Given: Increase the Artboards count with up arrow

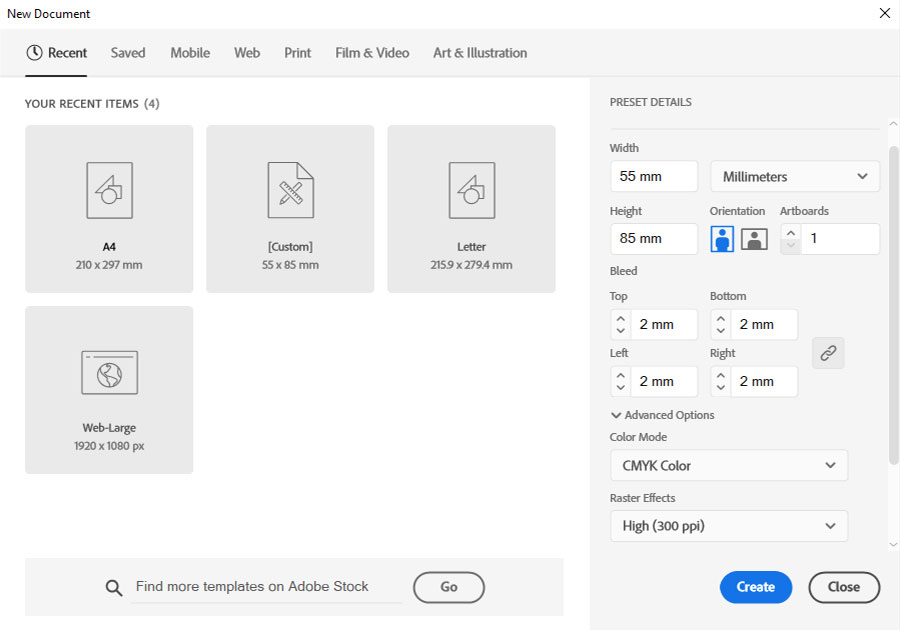Looking at the screenshot, I should click(791, 232).
